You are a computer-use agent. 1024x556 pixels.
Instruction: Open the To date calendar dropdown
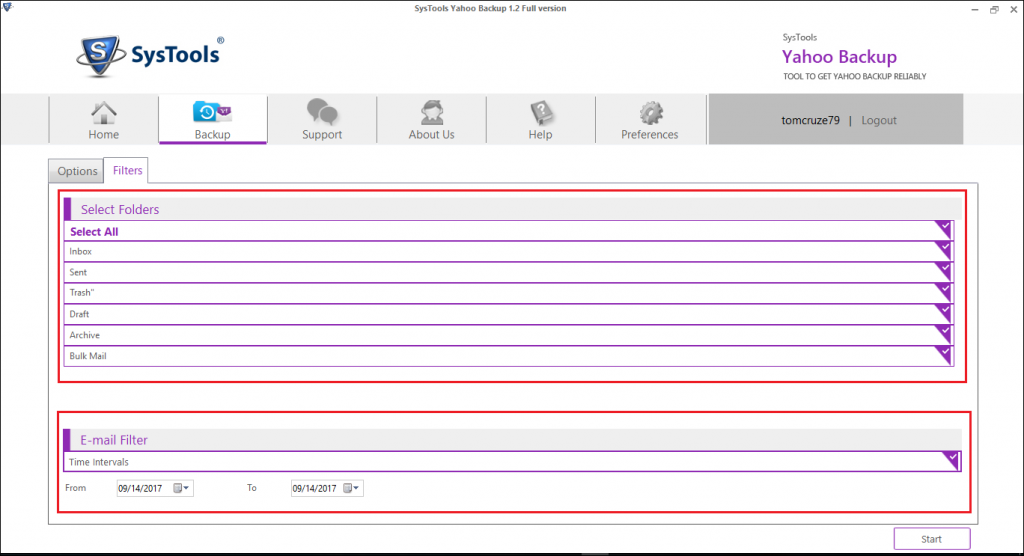pos(351,488)
